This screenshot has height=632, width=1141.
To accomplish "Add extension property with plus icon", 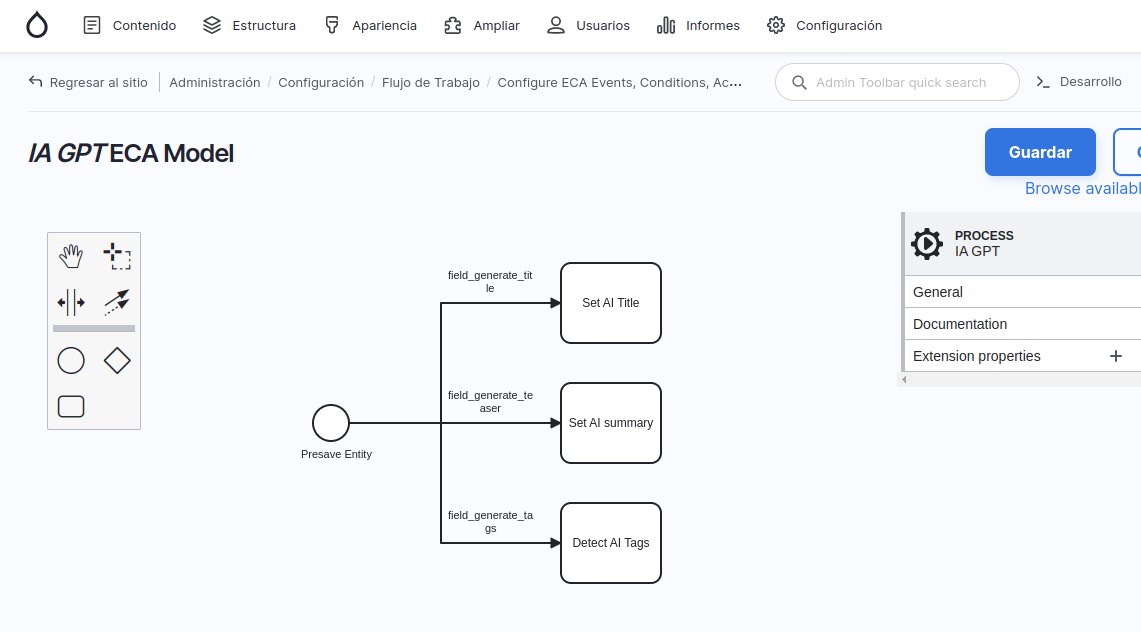I will [1116, 356].
